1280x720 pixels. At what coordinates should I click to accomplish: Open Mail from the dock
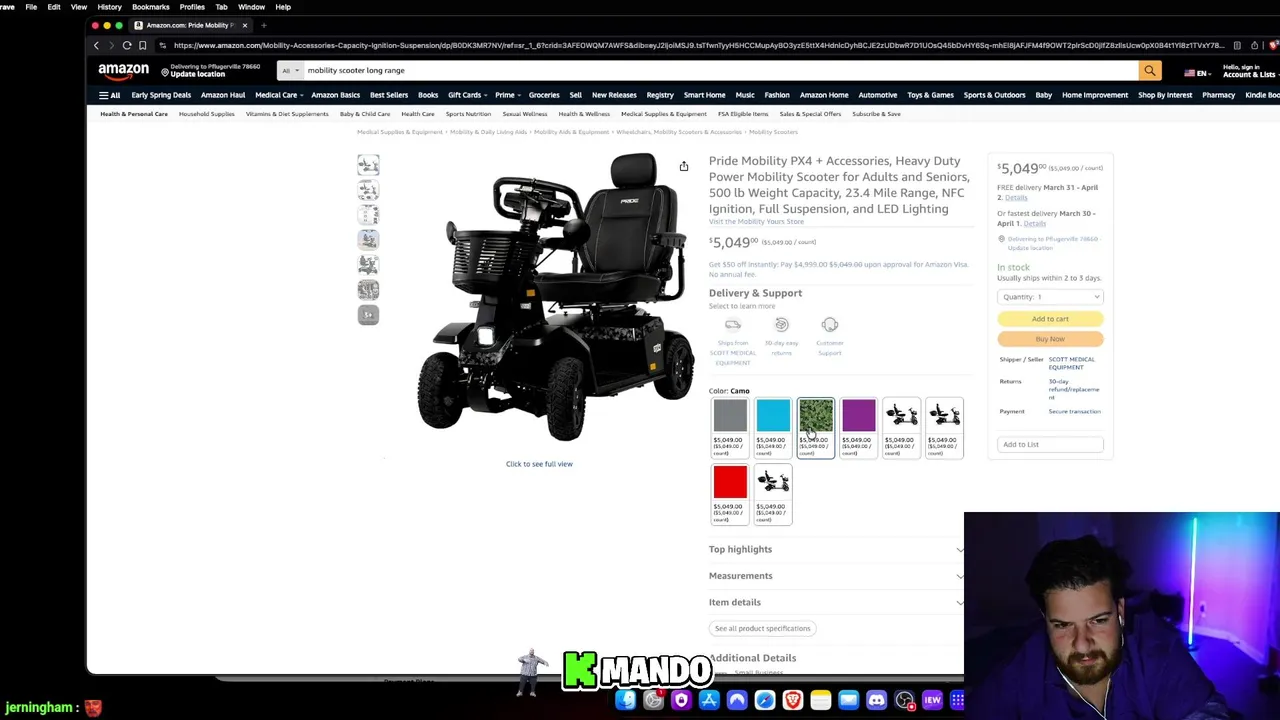(x=849, y=700)
